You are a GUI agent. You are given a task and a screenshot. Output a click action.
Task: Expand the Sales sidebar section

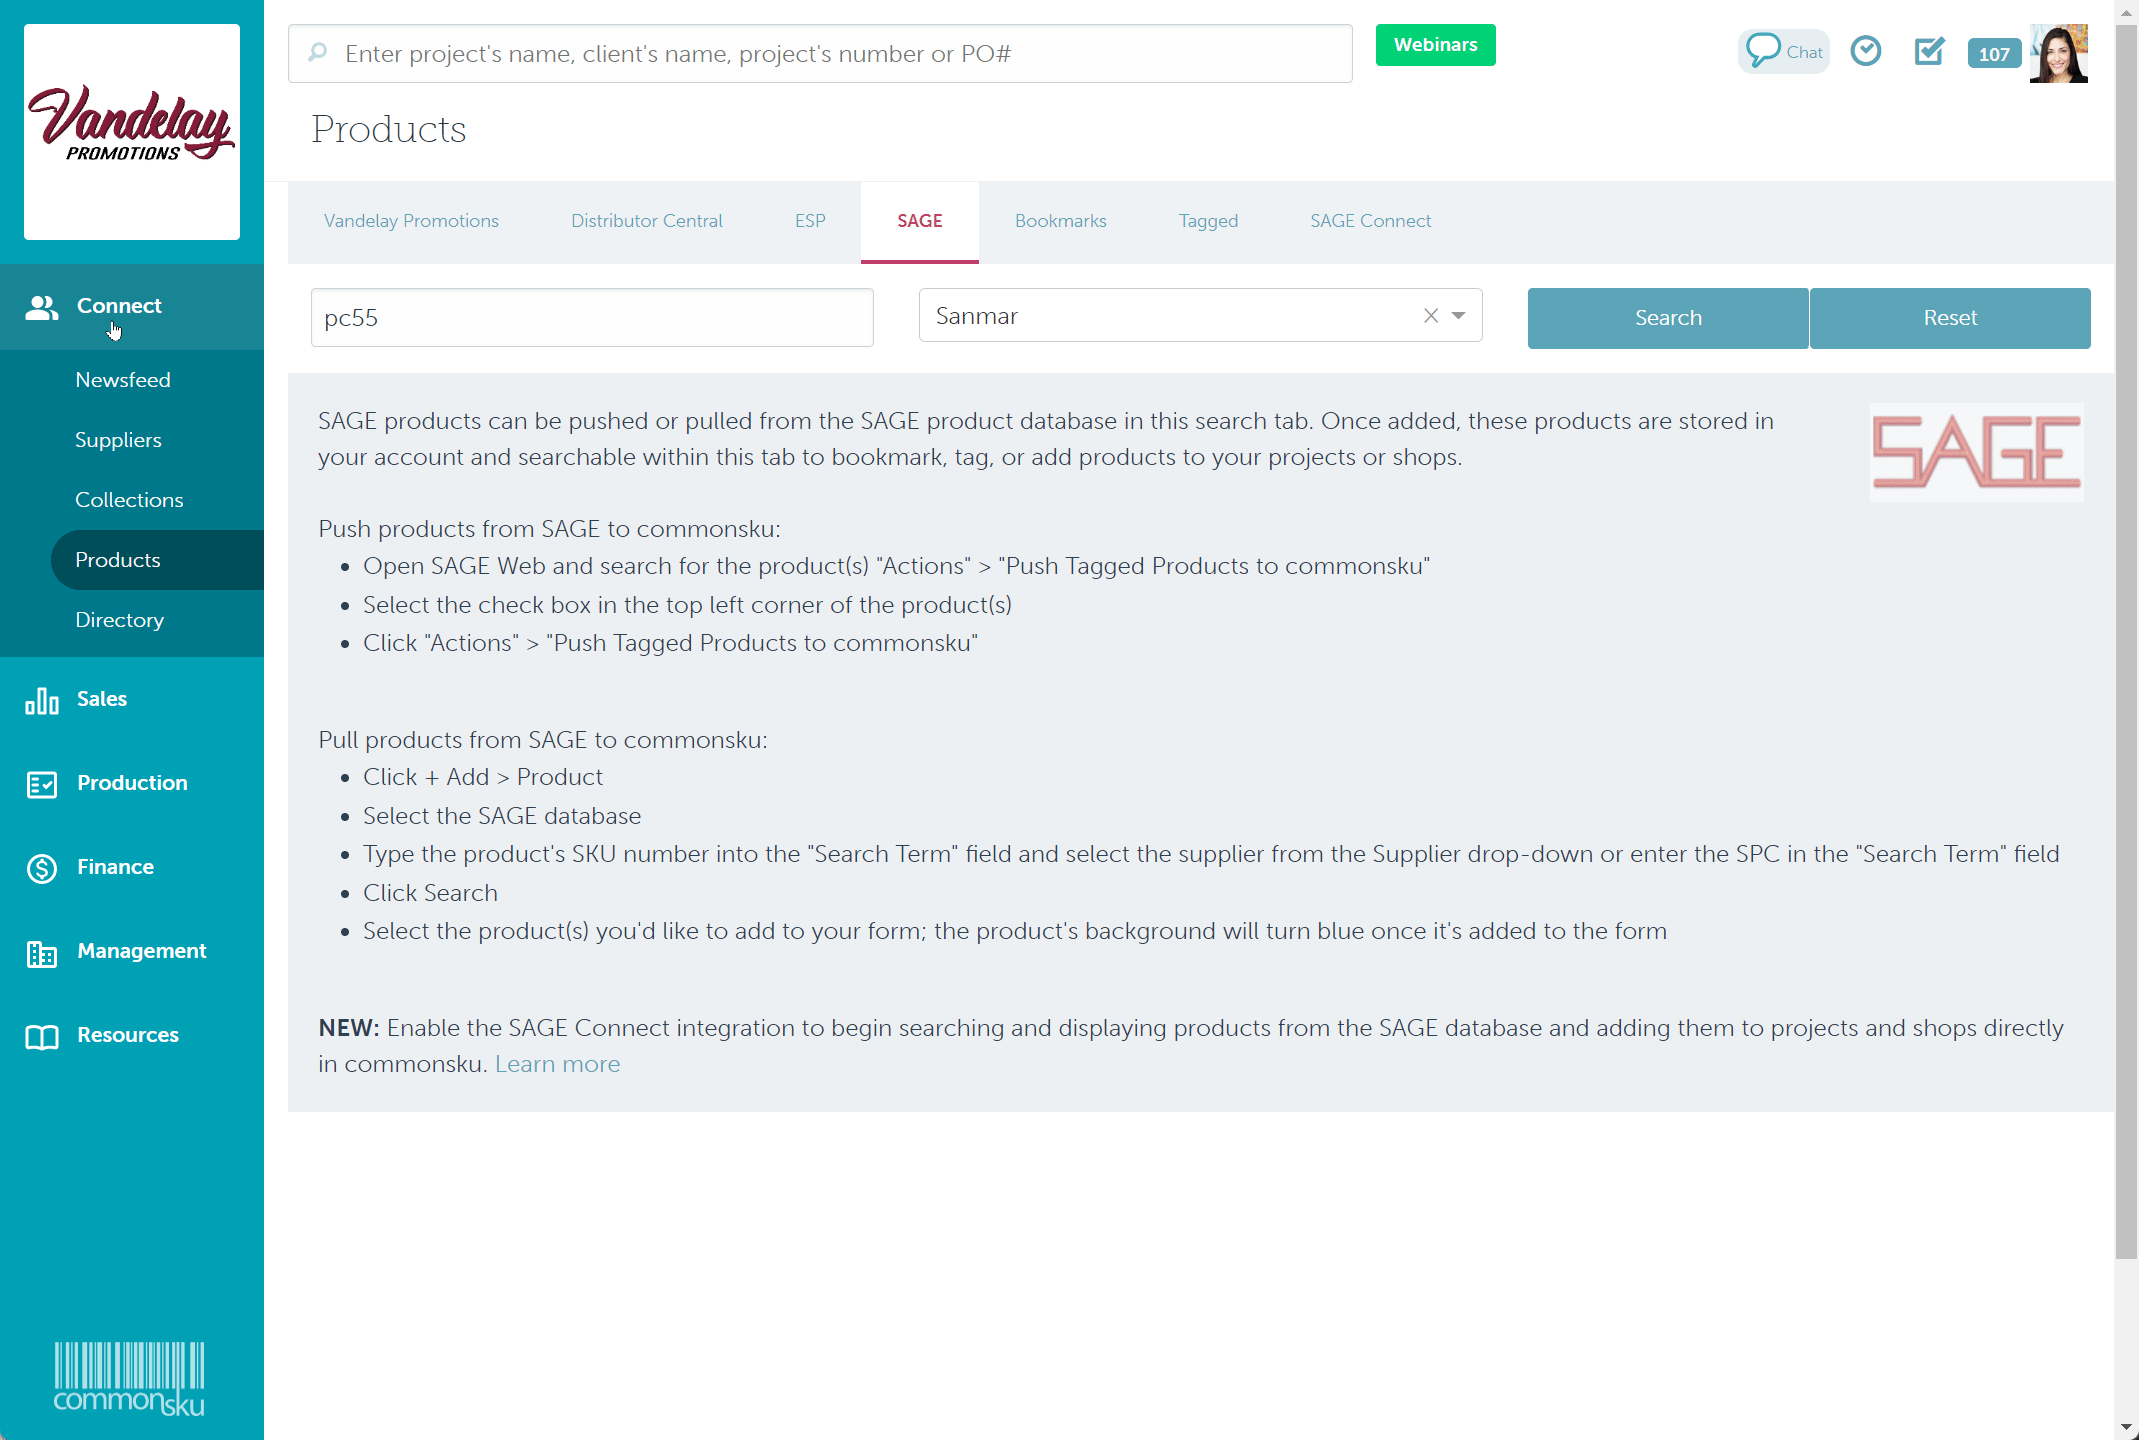coord(132,700)
